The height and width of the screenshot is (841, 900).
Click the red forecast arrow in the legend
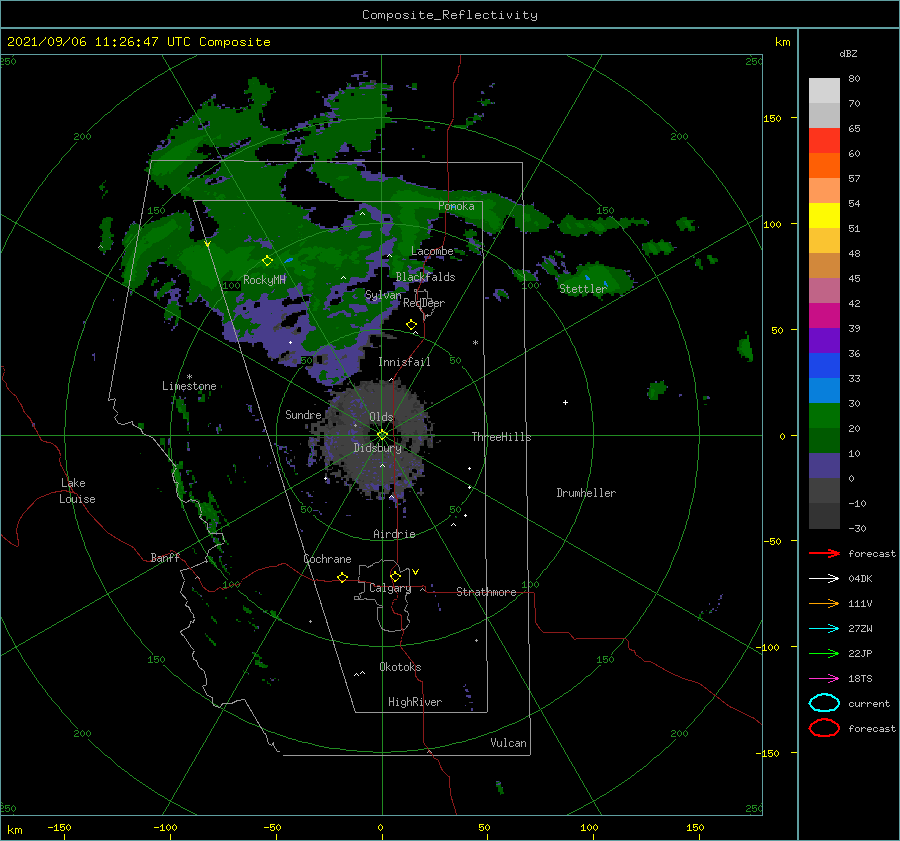[824, 553]
